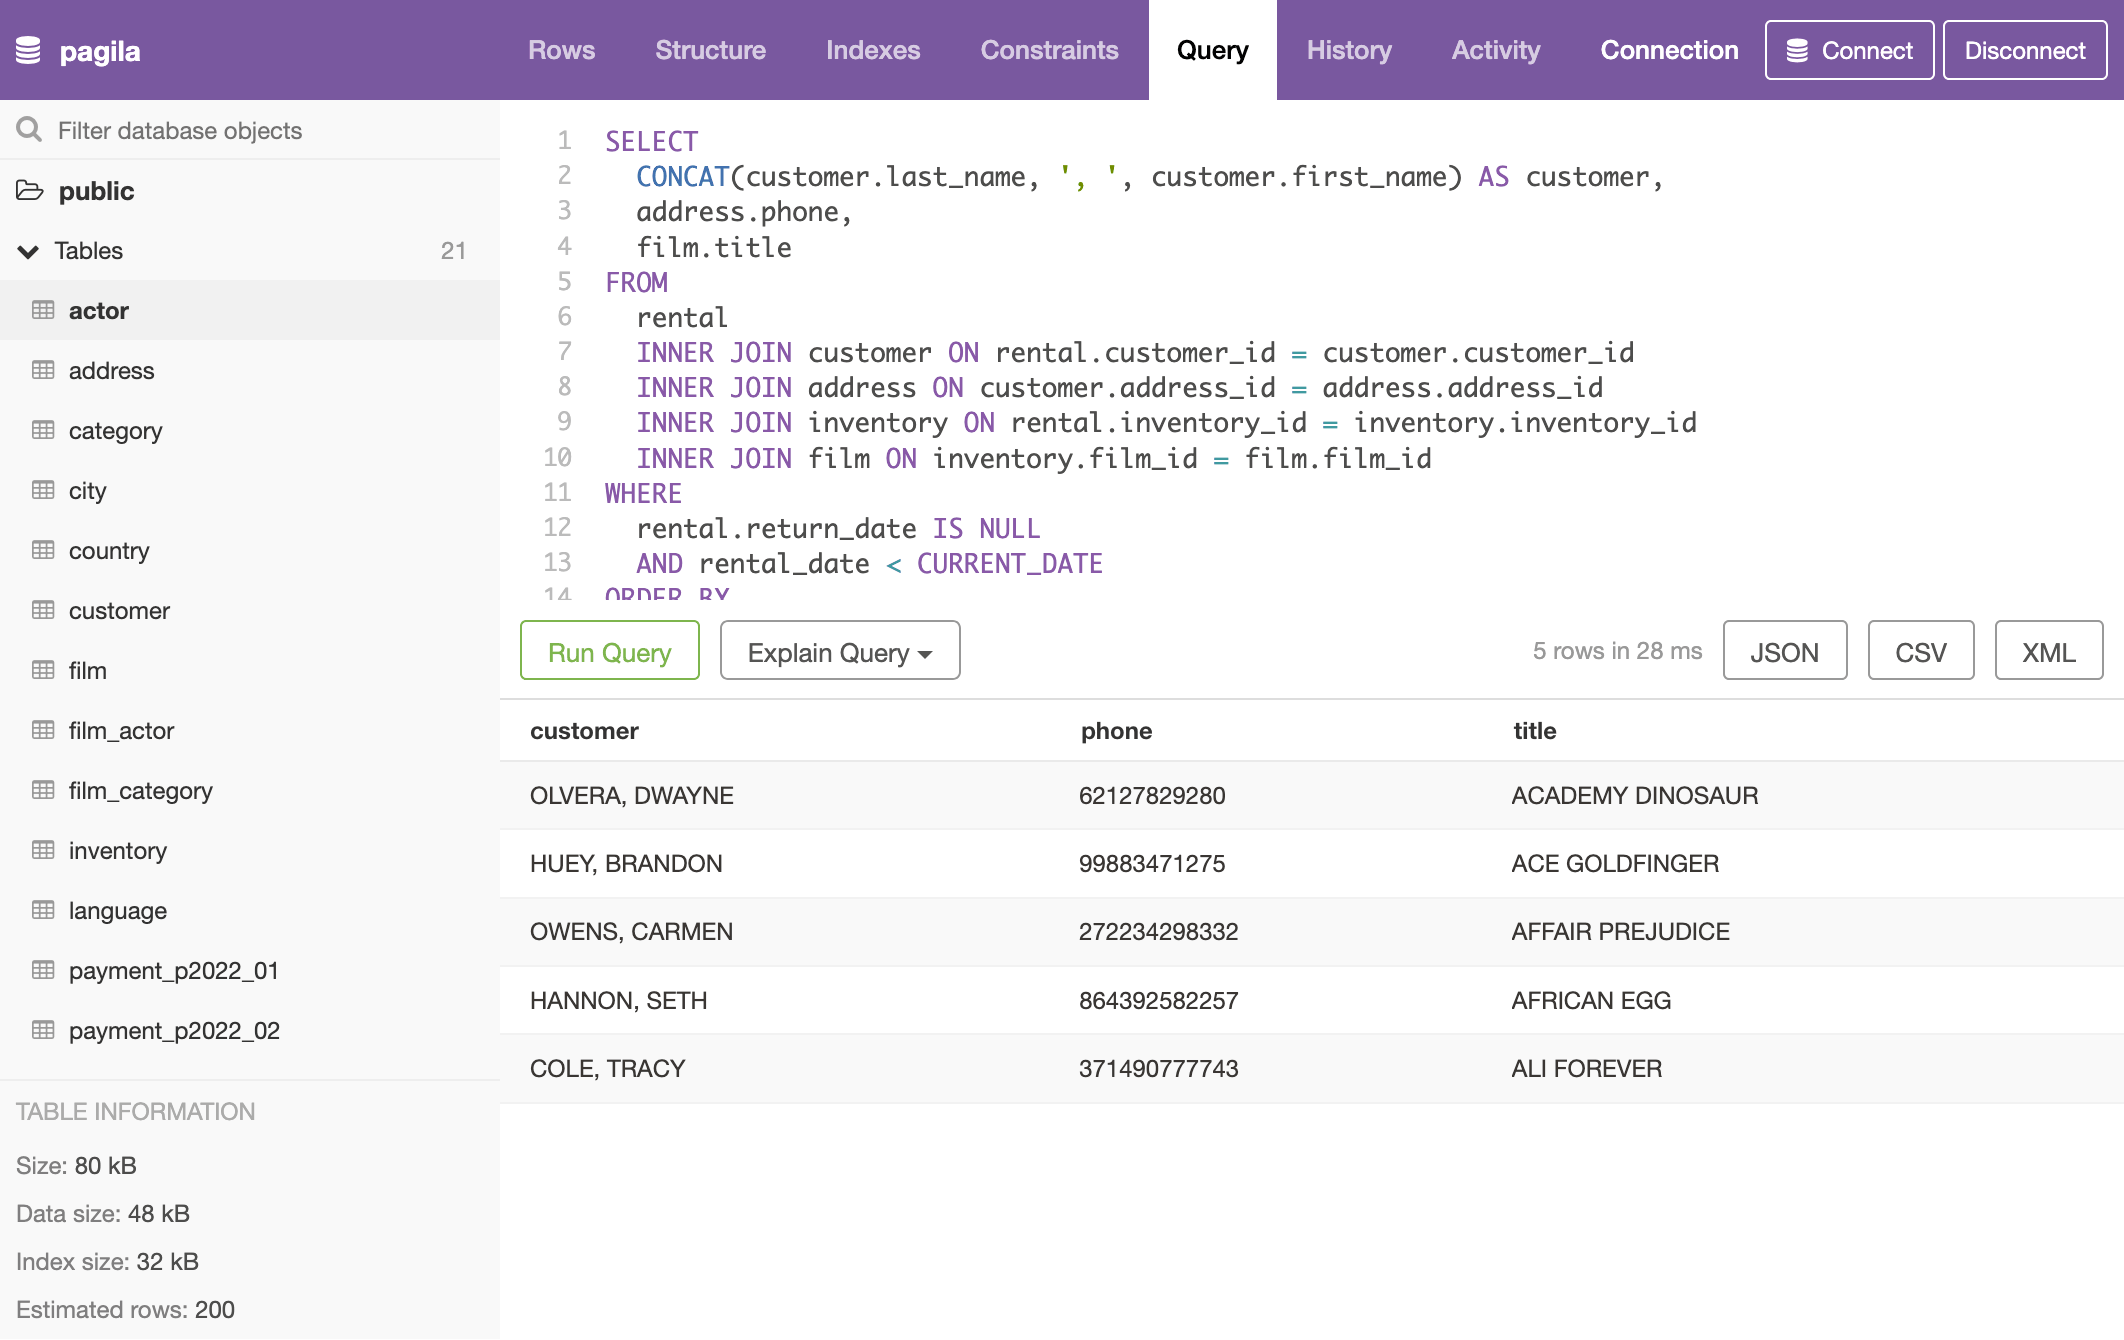This screenshot has height=1340, width=2124.
Task: Open the Indexes tab
Action: pos(872,50)
